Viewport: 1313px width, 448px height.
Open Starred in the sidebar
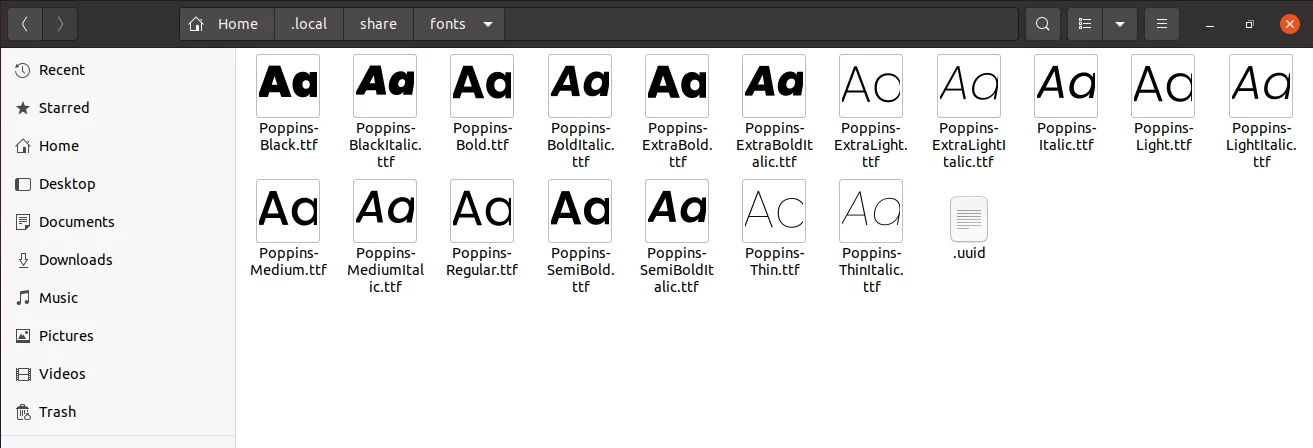point(118,108)
